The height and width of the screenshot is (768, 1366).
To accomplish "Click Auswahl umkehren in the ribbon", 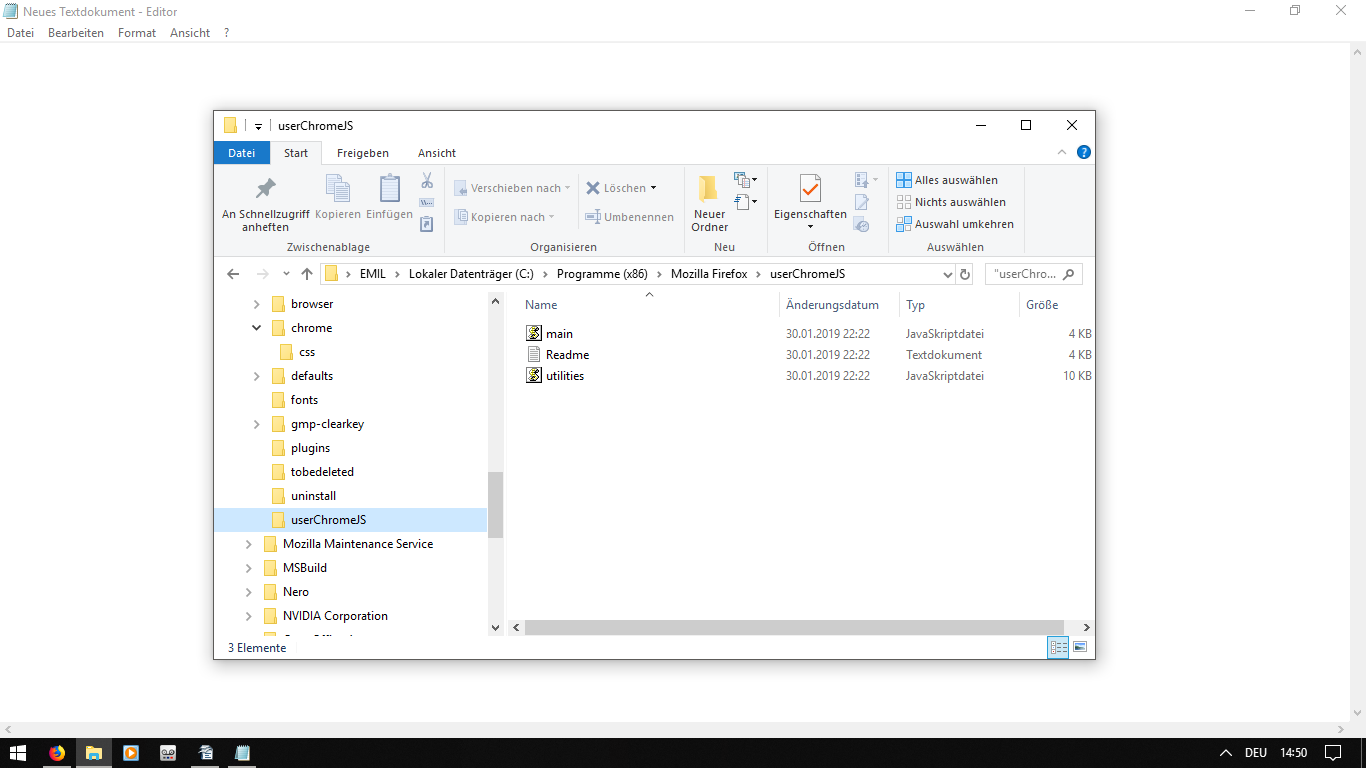I will (x=963, y=224).
